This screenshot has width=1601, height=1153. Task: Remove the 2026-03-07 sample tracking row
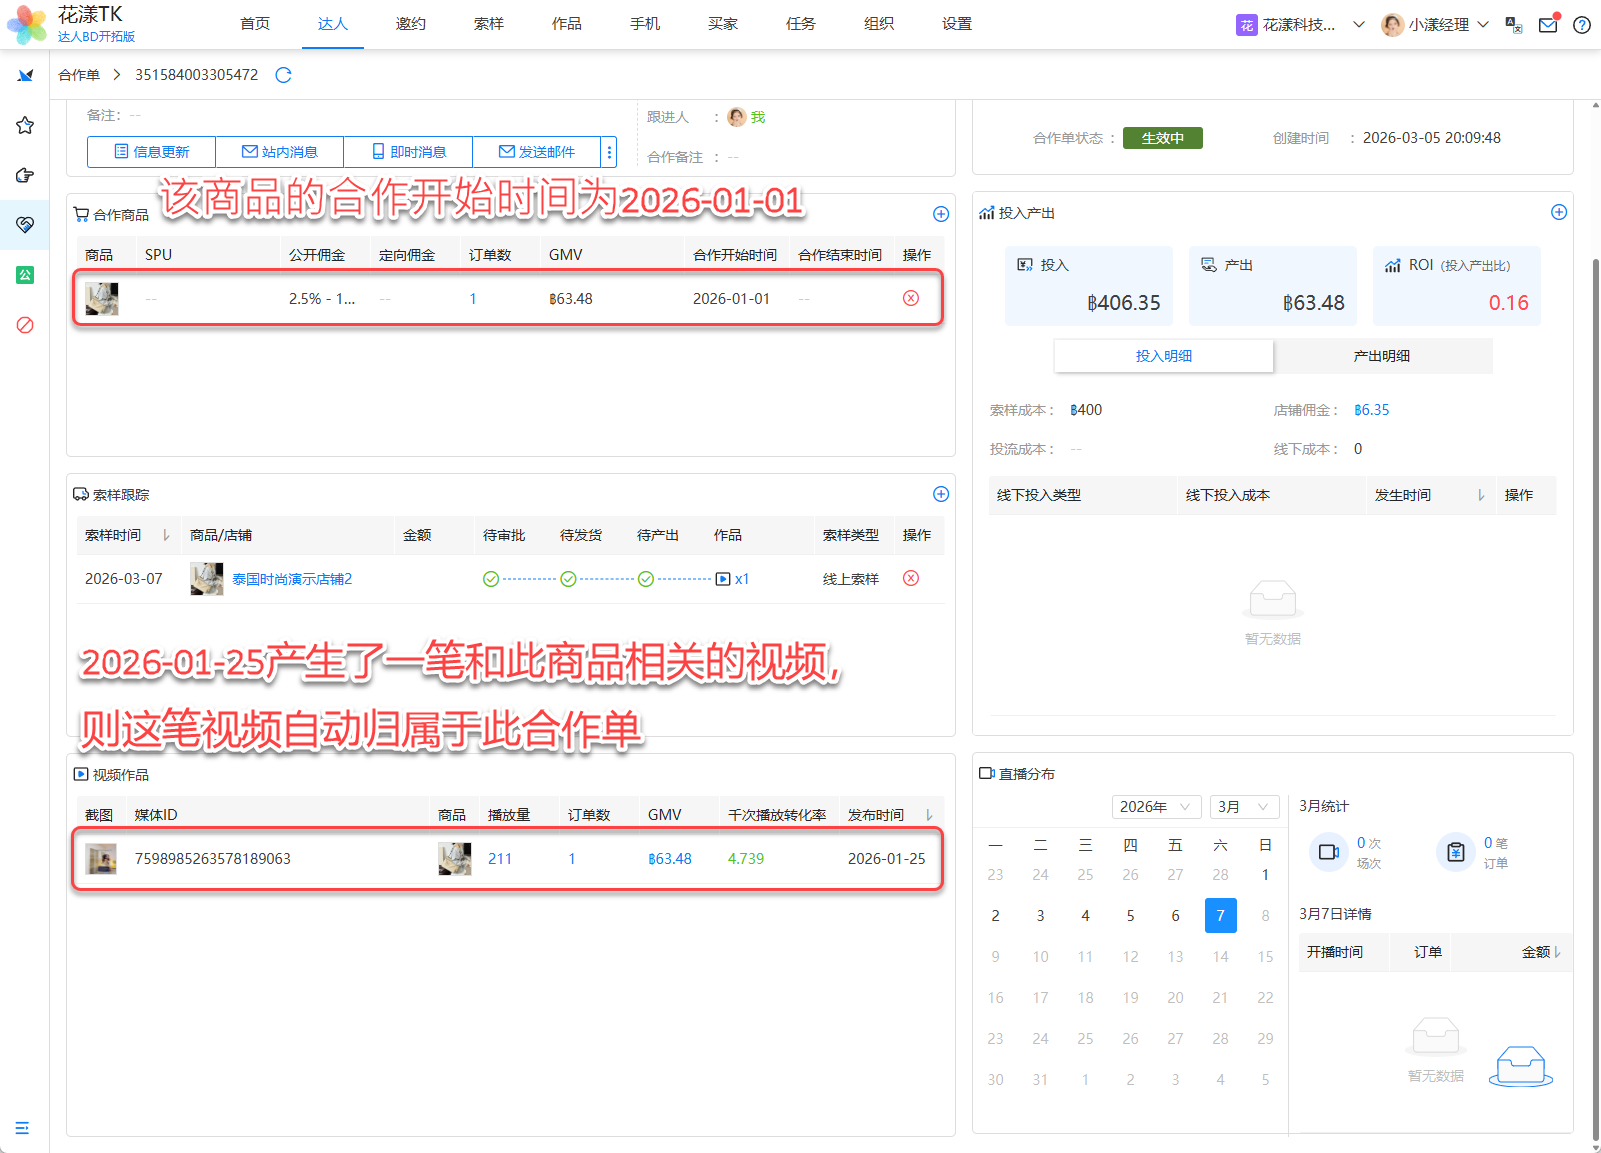tap(911, 578)
